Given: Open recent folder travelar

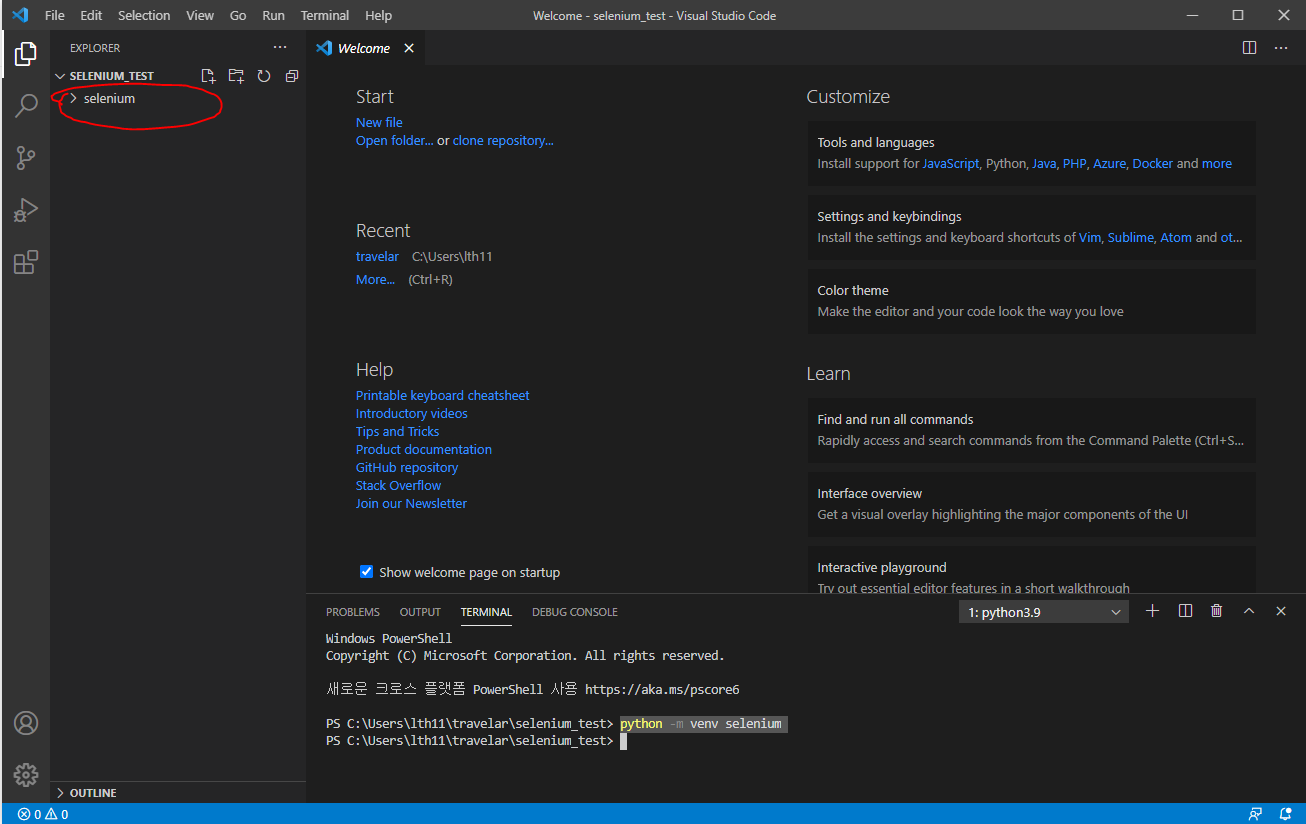Looking at the screenshot, I should point(377,256).
